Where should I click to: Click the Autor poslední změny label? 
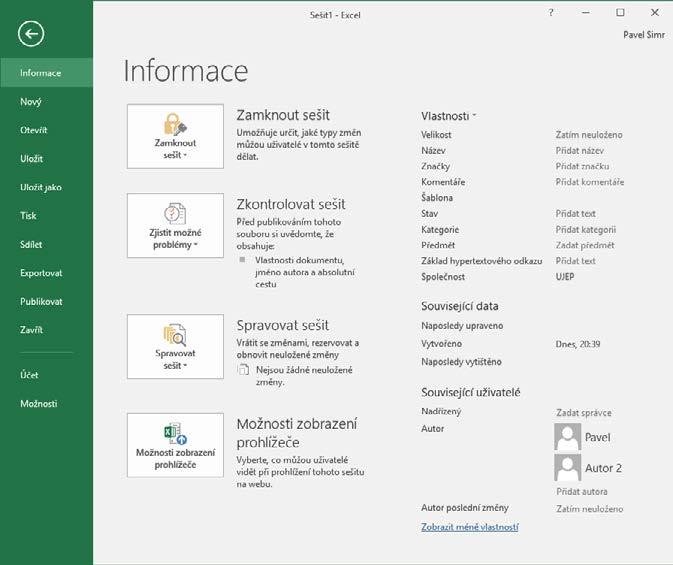(x=464, y=507)
